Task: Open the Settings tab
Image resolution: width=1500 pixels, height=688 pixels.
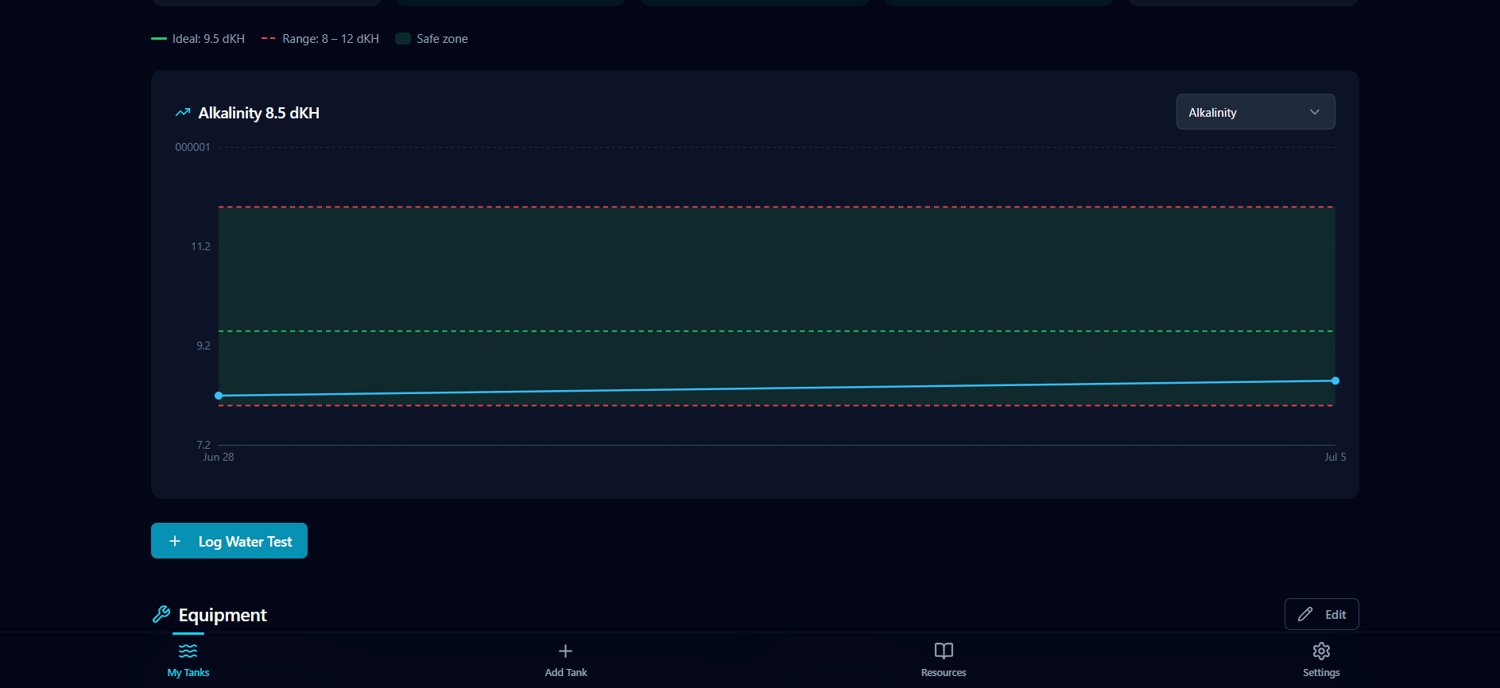Action: tap(1321, 660)
